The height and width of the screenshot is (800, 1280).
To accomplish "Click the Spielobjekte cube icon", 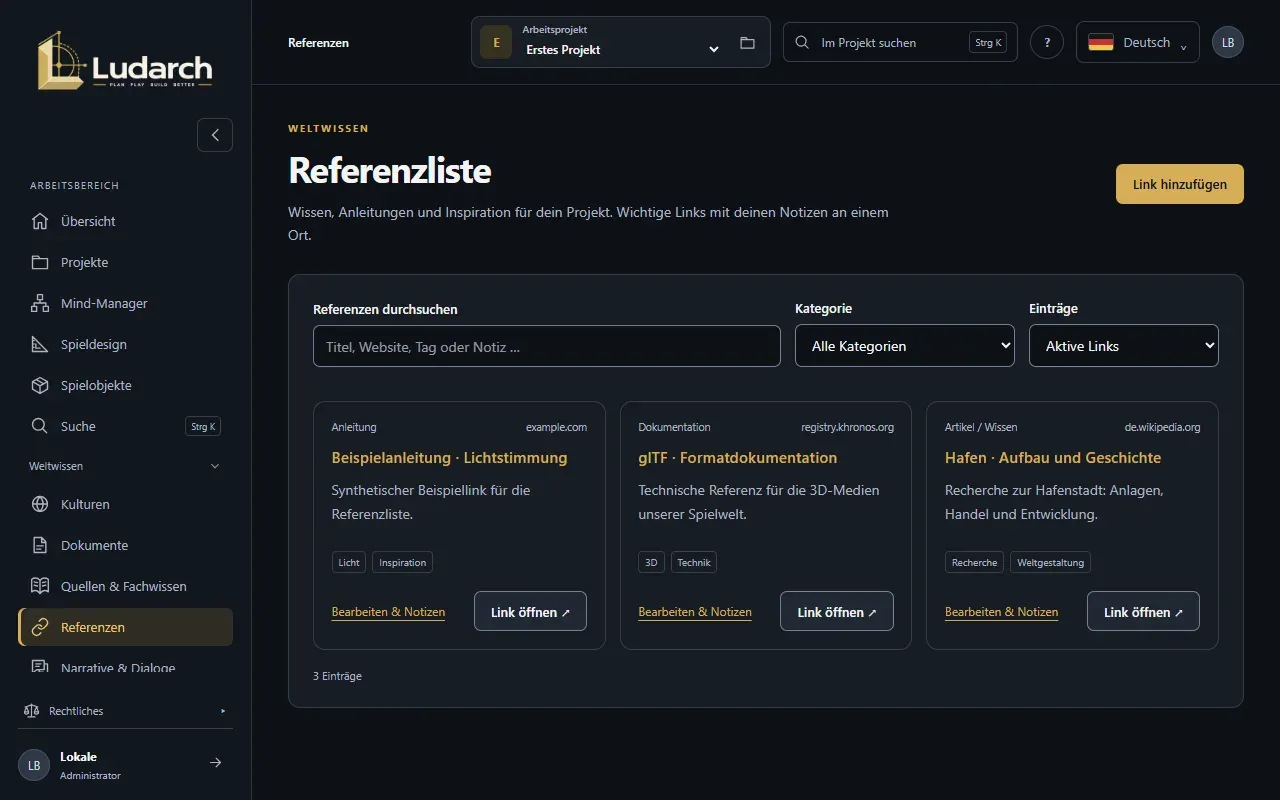I will coord(40,385).
